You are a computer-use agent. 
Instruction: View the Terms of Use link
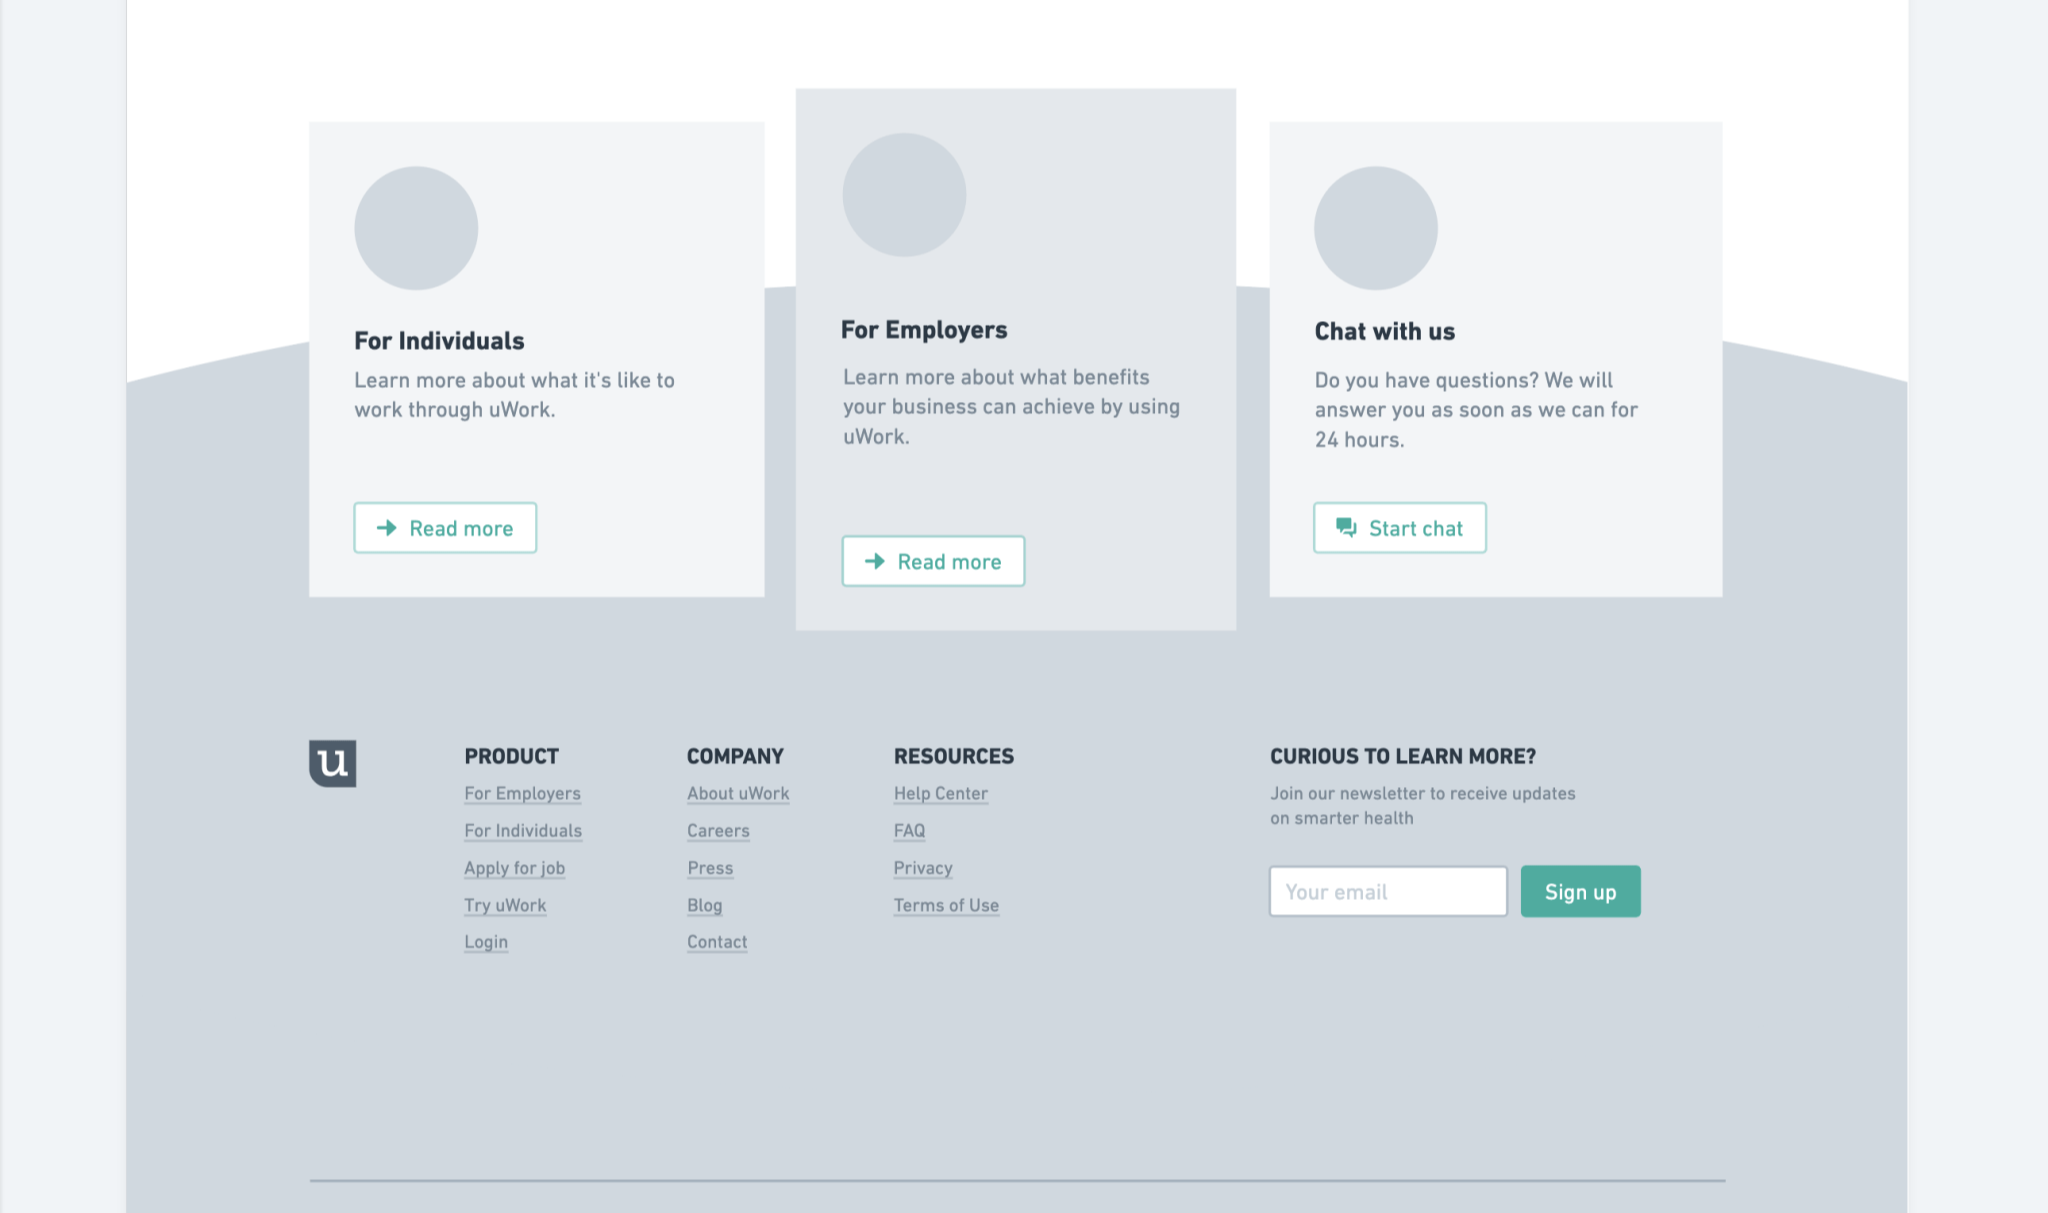[x=946, y=905]
